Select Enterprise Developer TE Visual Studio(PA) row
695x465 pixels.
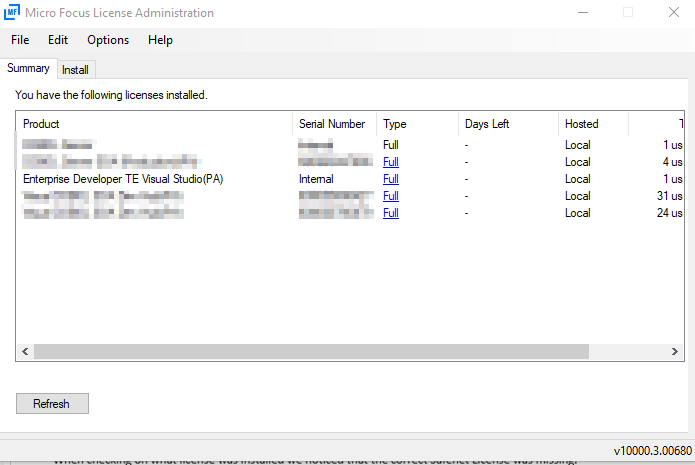[x=350, y=179]
